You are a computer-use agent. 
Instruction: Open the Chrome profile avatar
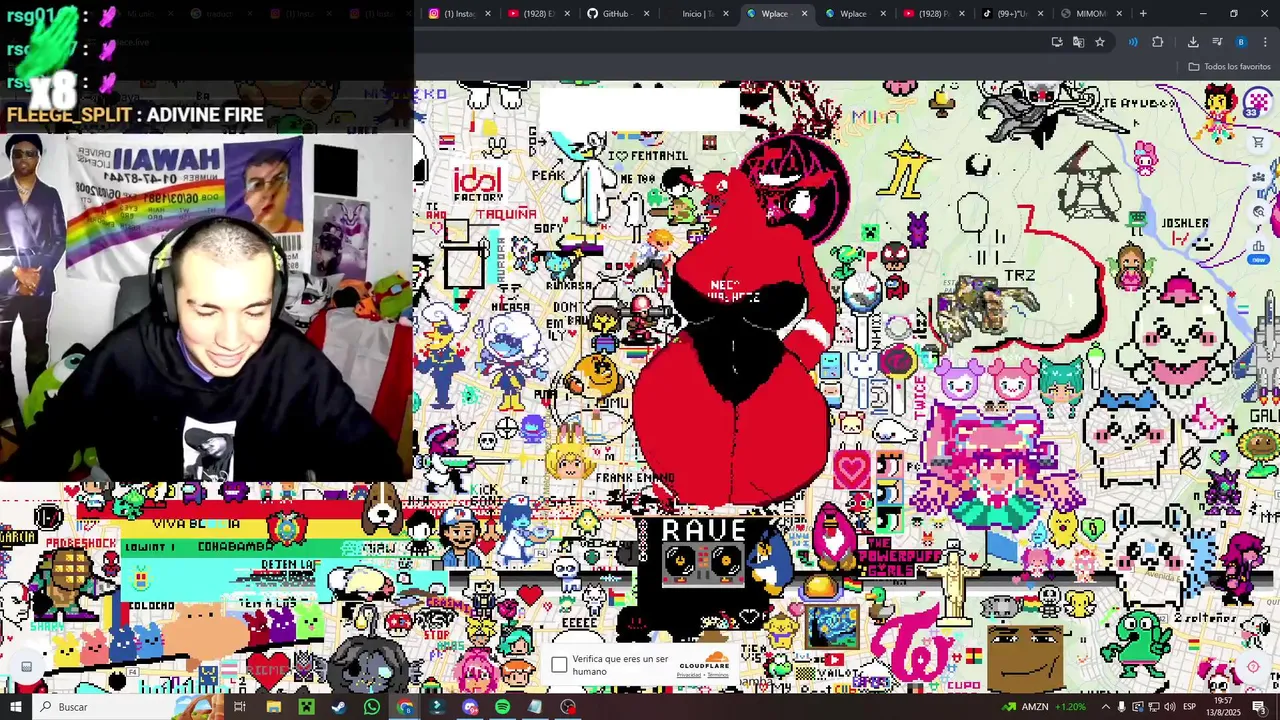pyautogui.click(x=1241, y=42)
